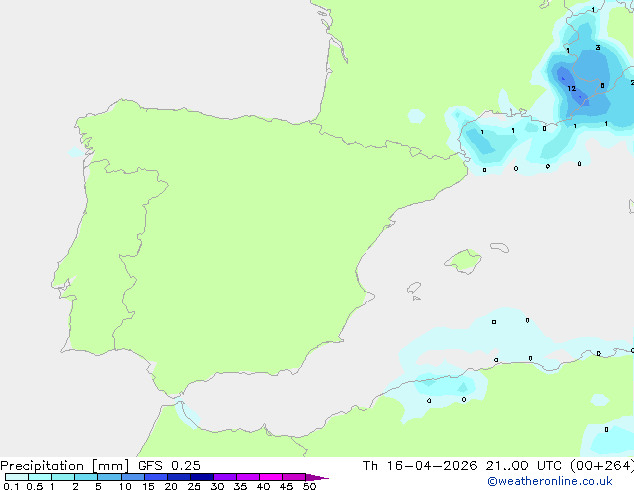Click the island of Menorca outline
Viewport: 634px width, 490px height.
[500, 247]
